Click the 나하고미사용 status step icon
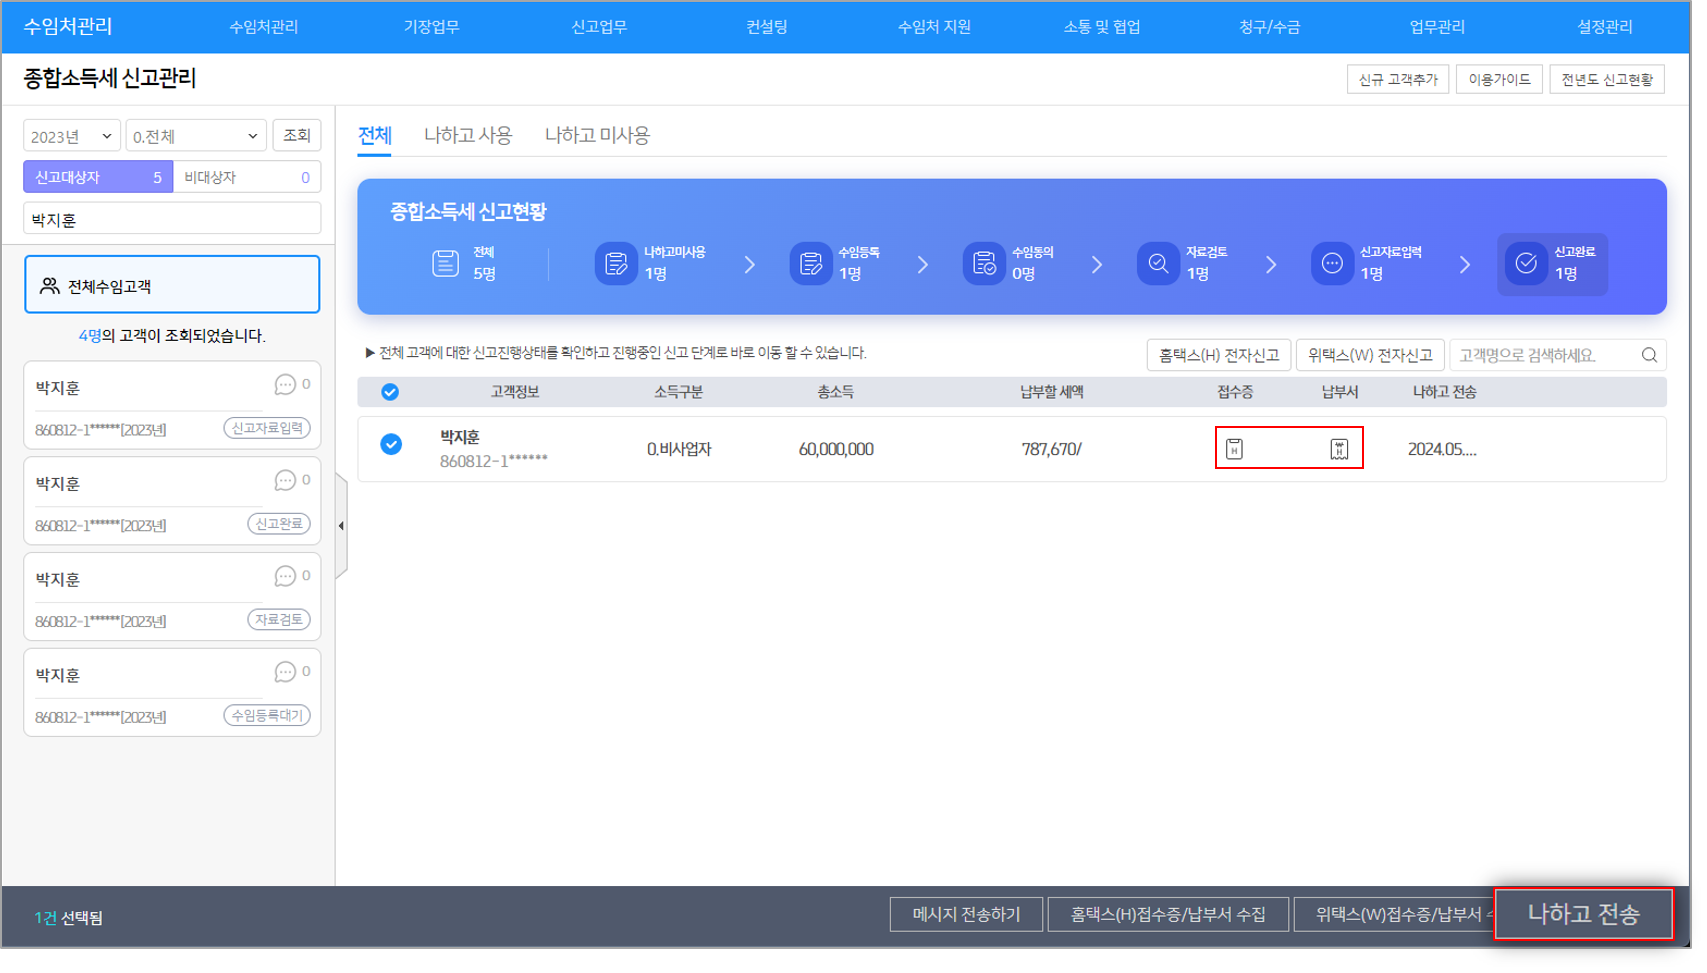This screenshot has width=1707, height=973. click(616, 263)
